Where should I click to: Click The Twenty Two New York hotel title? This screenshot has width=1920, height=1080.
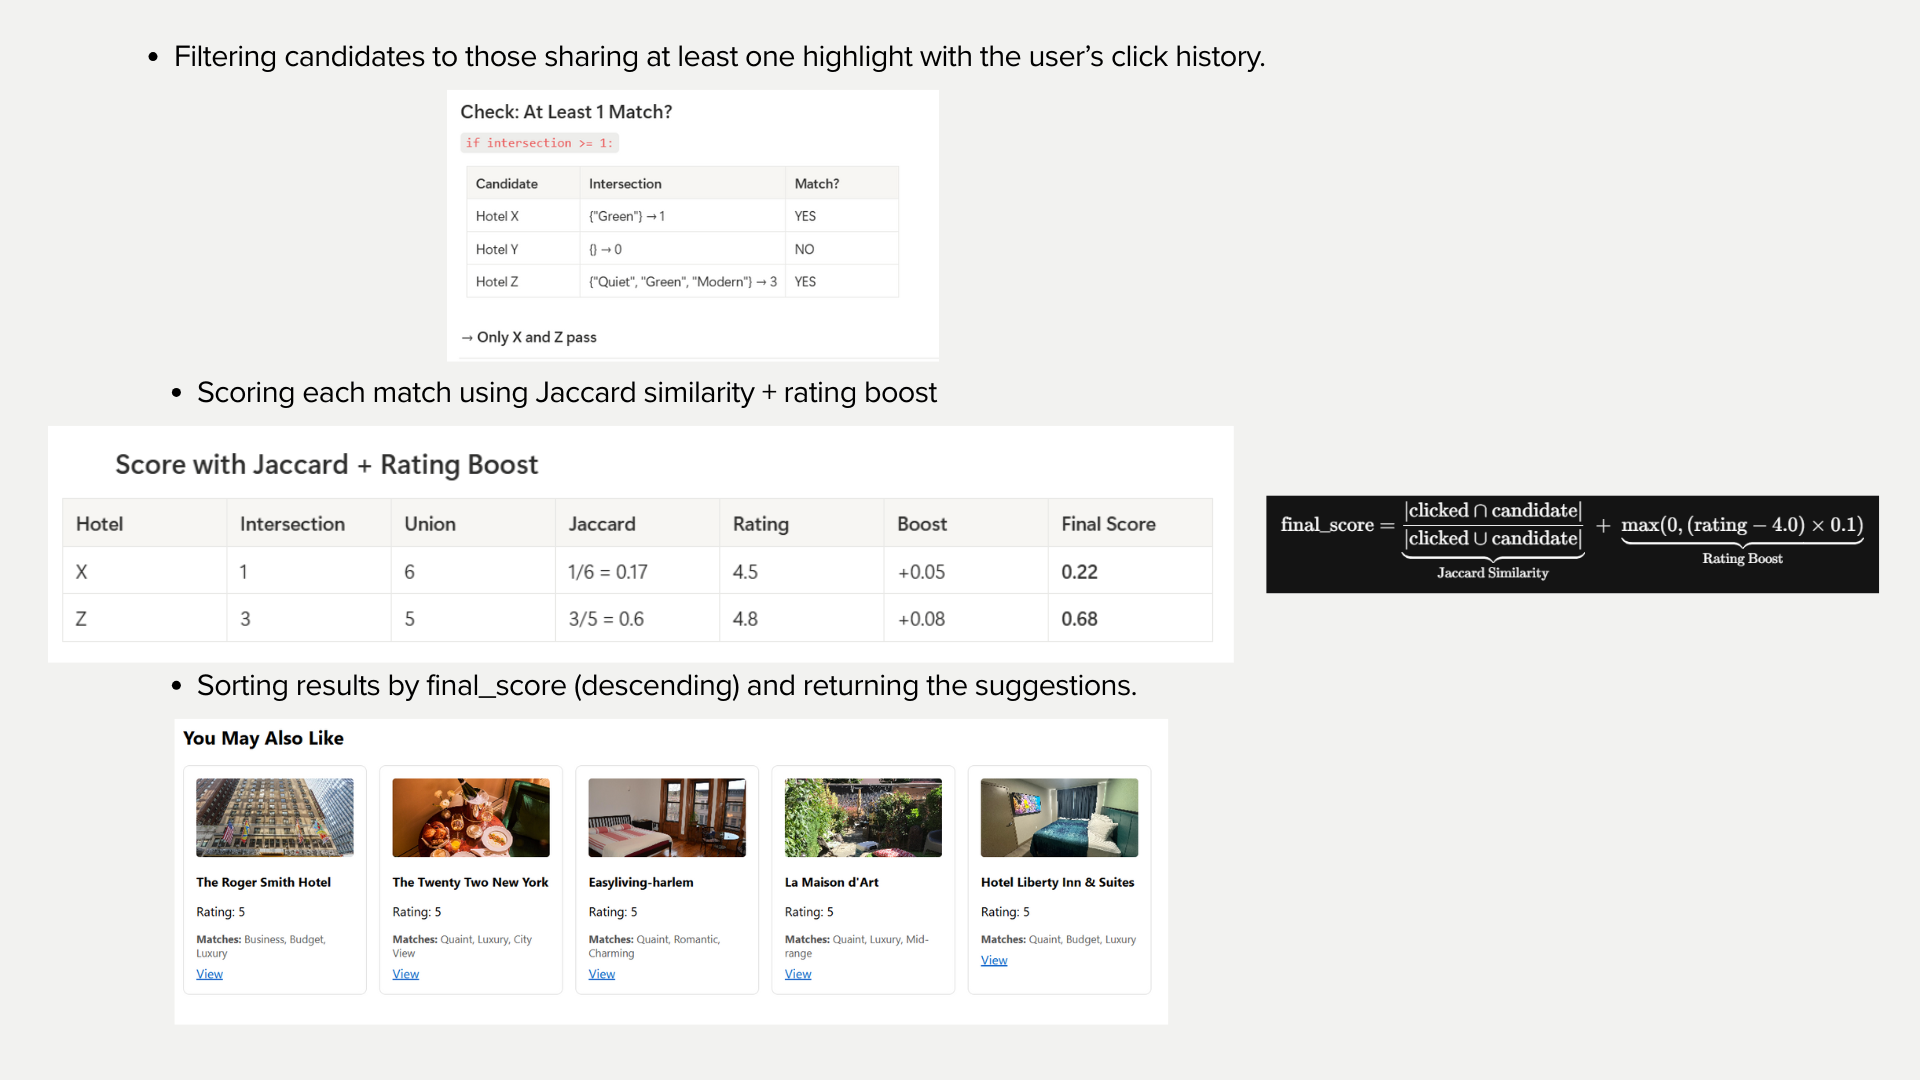[470, 882]
